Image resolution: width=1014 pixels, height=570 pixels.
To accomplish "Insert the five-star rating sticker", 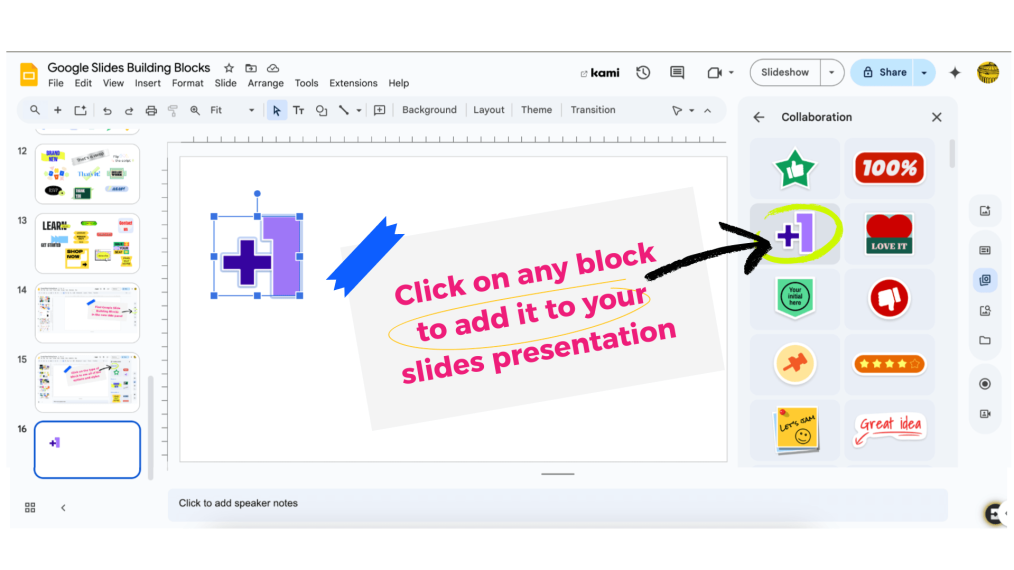I will point(889,364).
